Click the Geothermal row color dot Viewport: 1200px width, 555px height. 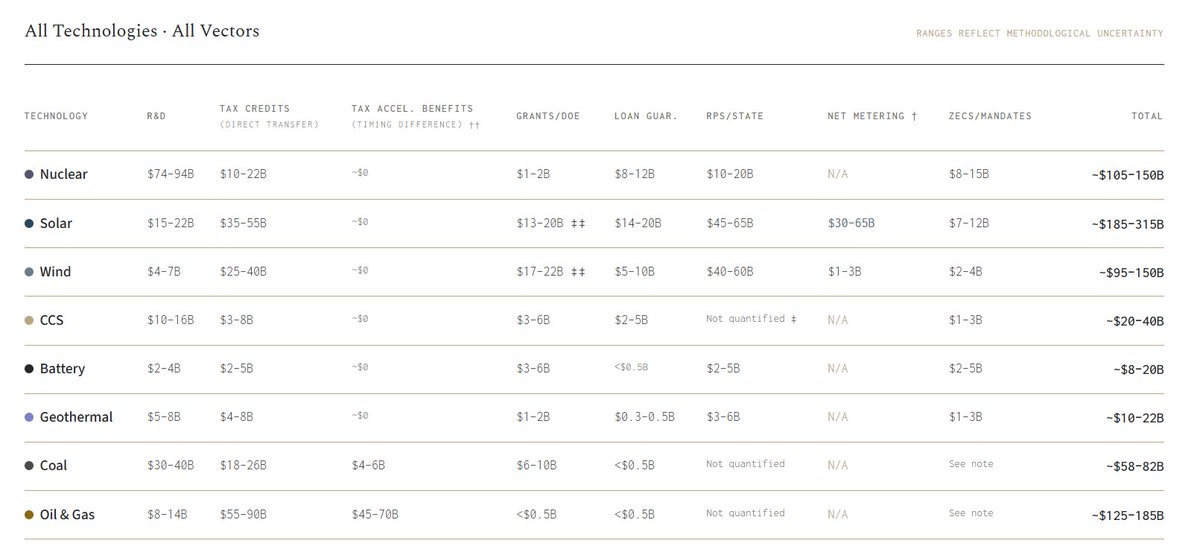click(29, 417)
